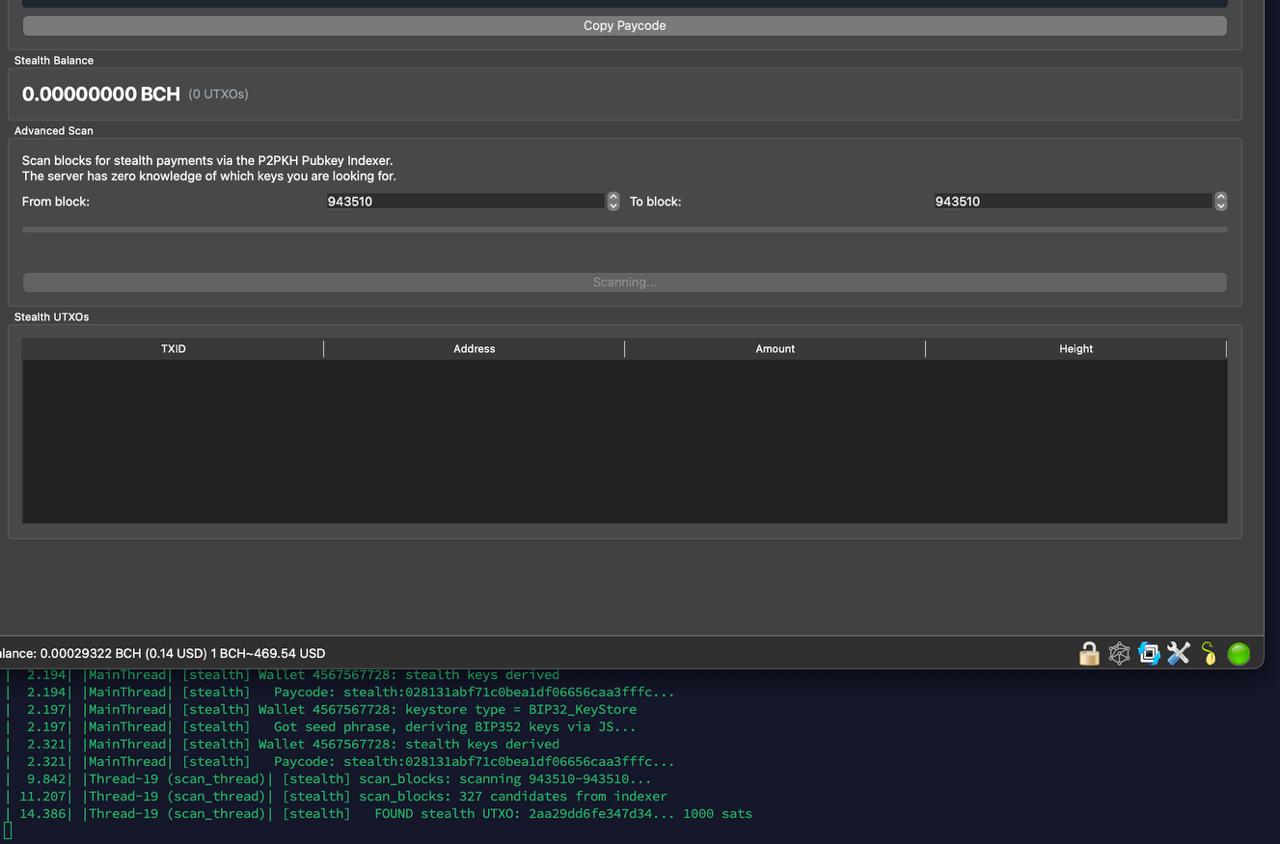Viewport: 1280px width, 844px height.
Task: Focus the To block number field
Action: pyautogui.click(x=1072, y=201)
